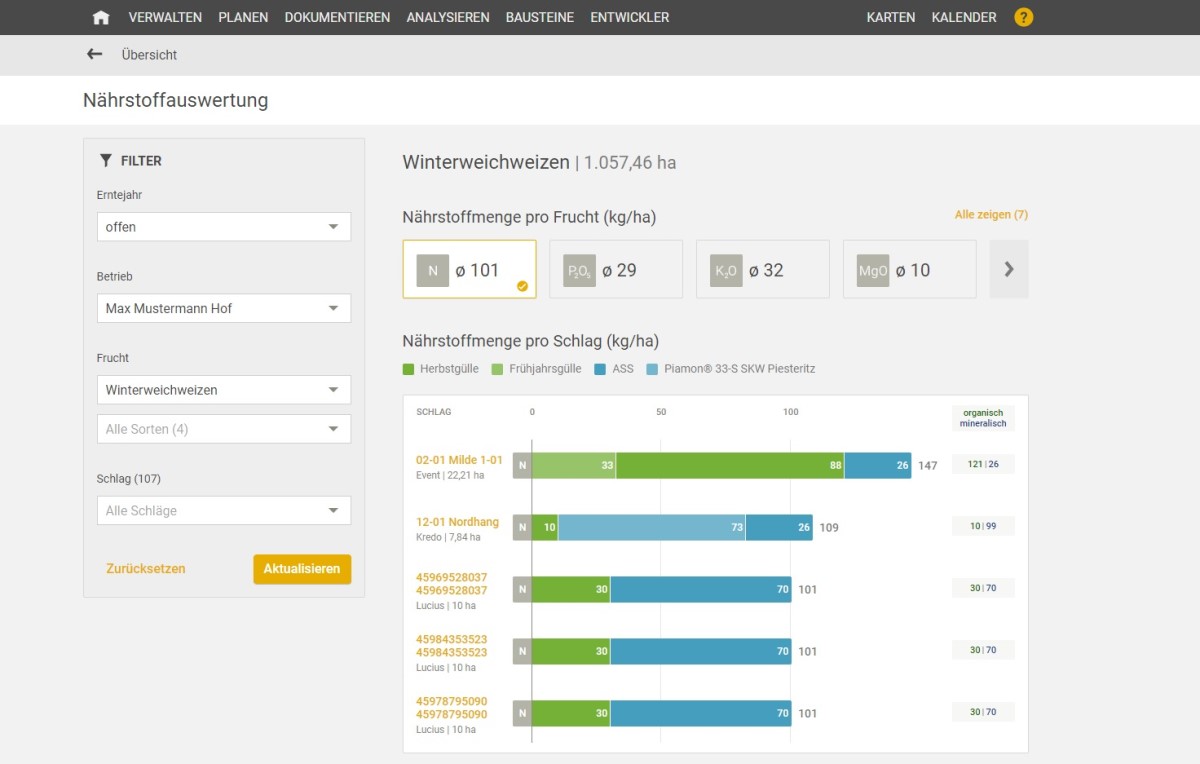Screen dimensions: 1200x764
Task: Click the Frühjahrsgülle legend color swatch
Action: tap(498, 369)
